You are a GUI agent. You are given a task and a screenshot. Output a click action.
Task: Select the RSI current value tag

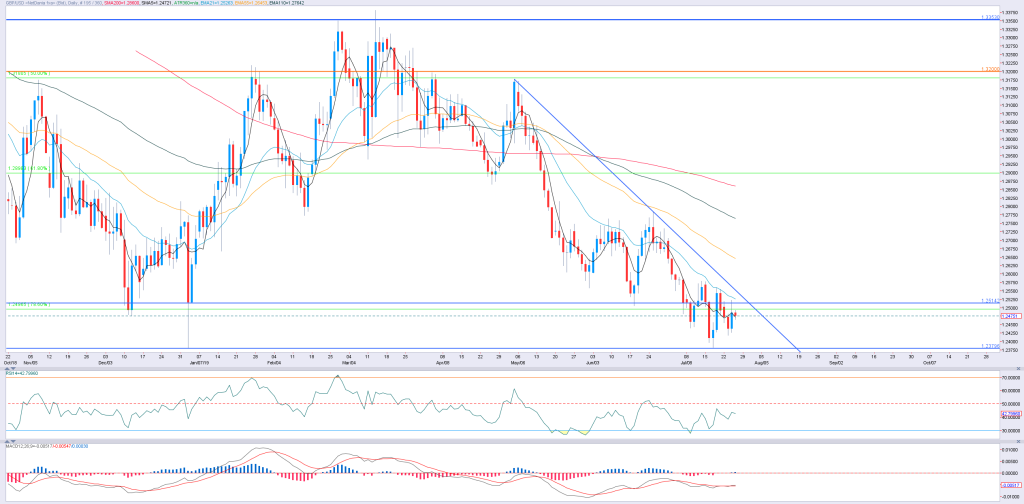coord(1009,414)
